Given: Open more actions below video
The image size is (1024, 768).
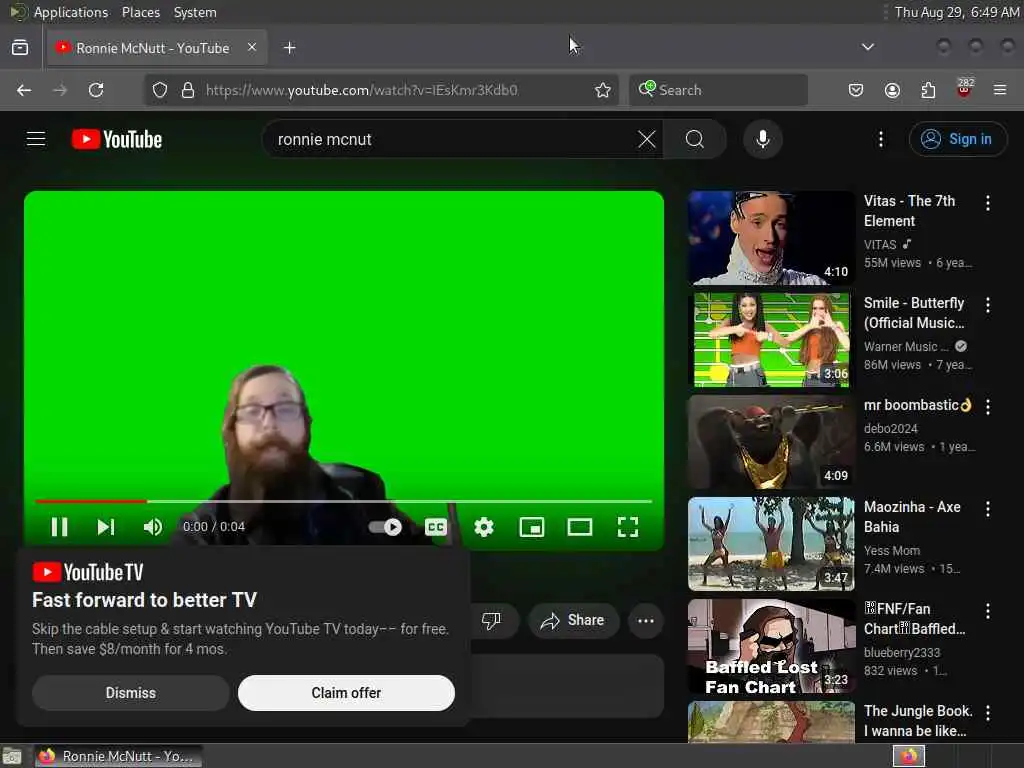Looking at the screenshot, I should 646,620.
